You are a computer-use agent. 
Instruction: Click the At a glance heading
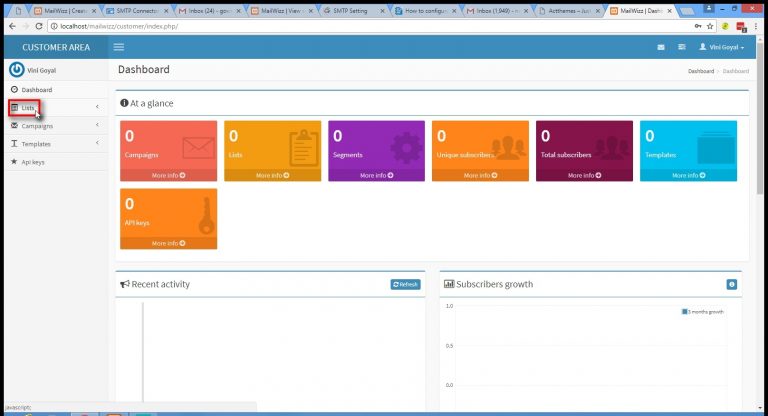tap(146, 103)
